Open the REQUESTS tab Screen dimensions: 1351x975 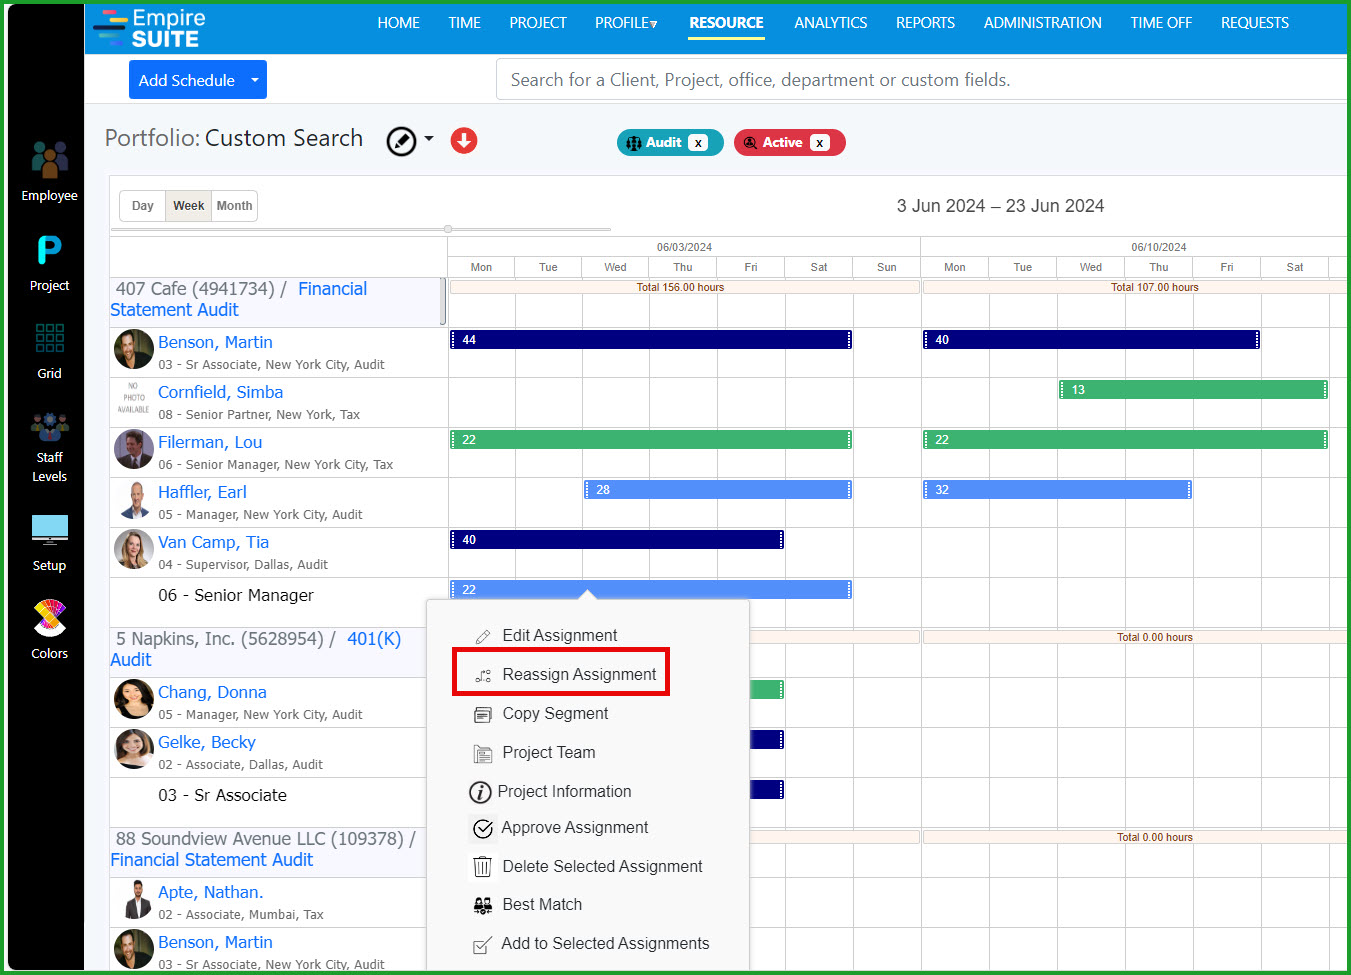1254,23
